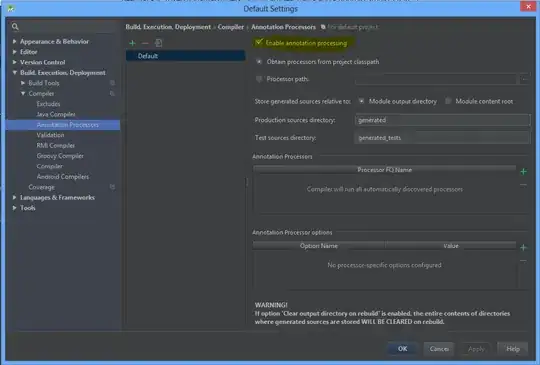Click the Cancel button
This screenshot has width=540, height=365.
tap(439, 349)
